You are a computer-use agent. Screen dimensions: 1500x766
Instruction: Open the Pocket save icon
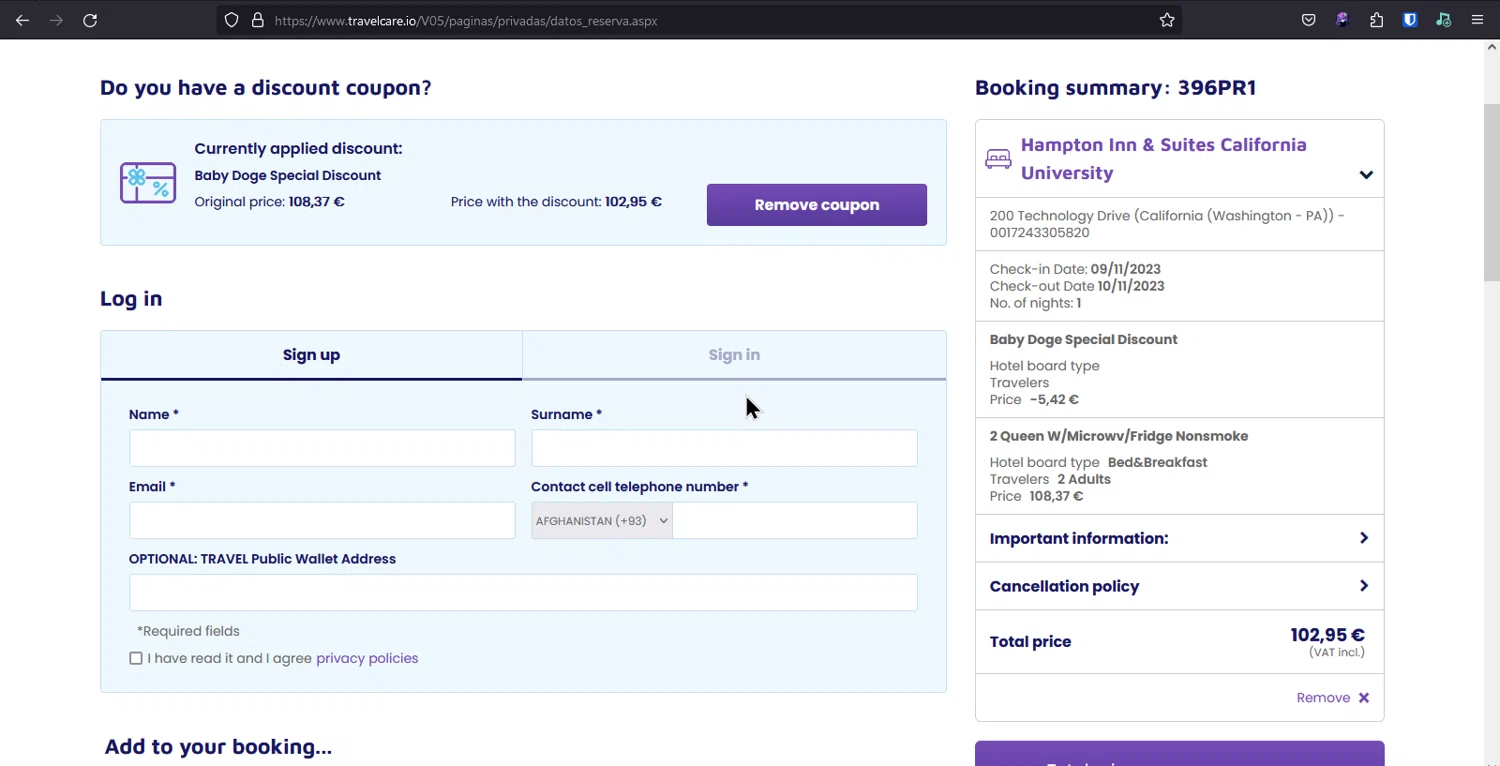coord(1308,20)
